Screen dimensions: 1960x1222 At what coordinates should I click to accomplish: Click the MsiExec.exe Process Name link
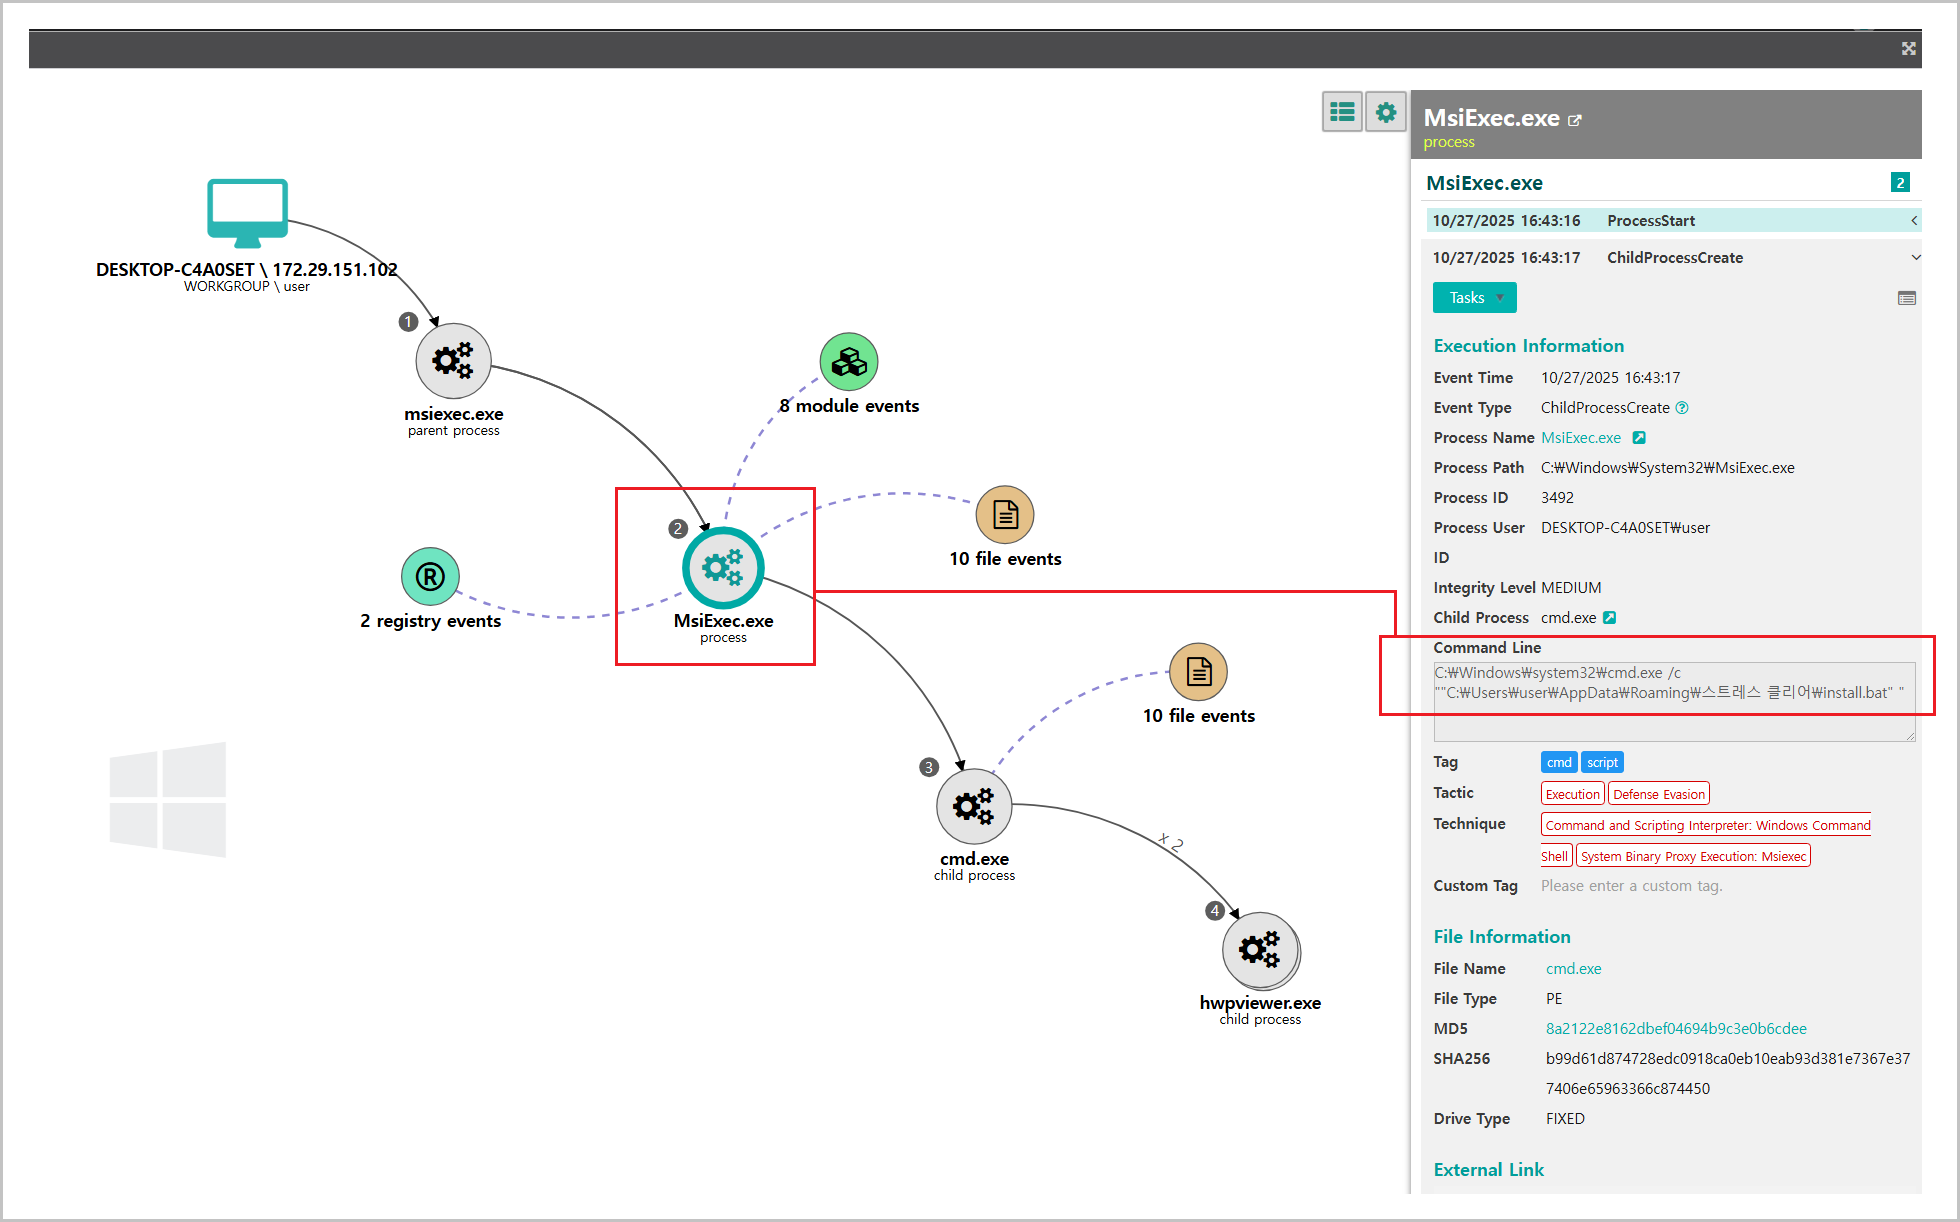click(x=1581, y=438)
